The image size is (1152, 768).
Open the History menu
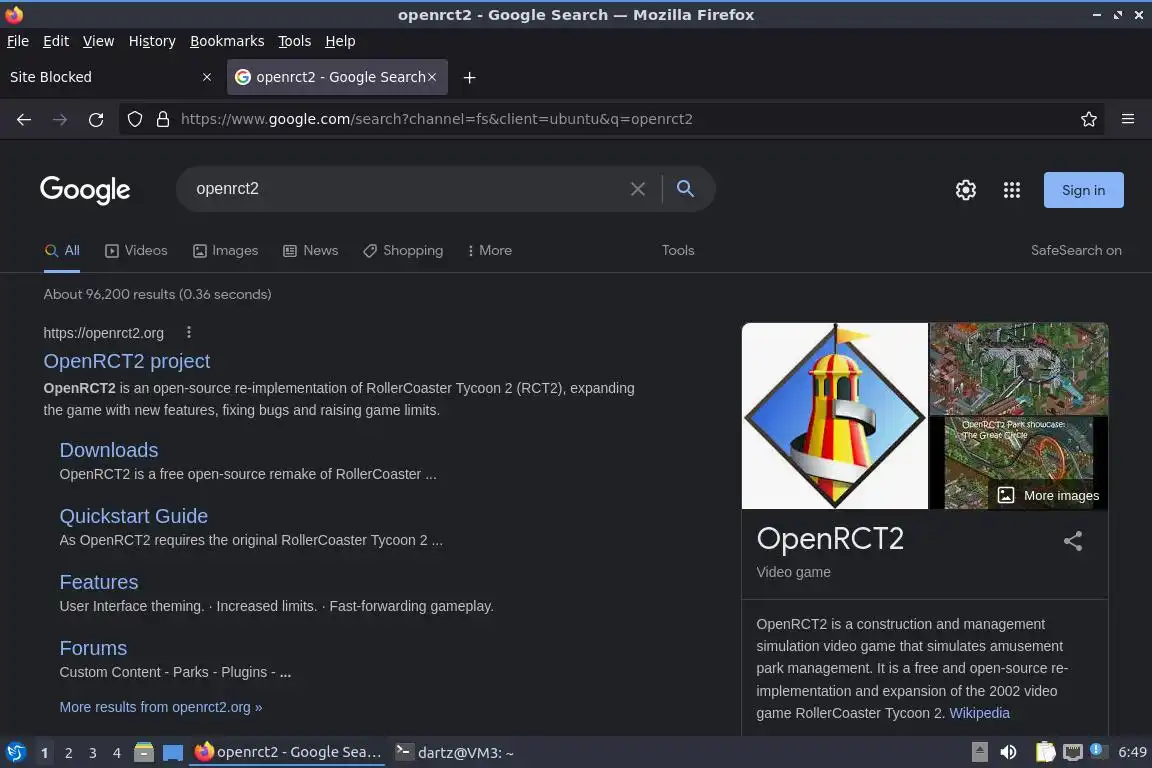152,41
